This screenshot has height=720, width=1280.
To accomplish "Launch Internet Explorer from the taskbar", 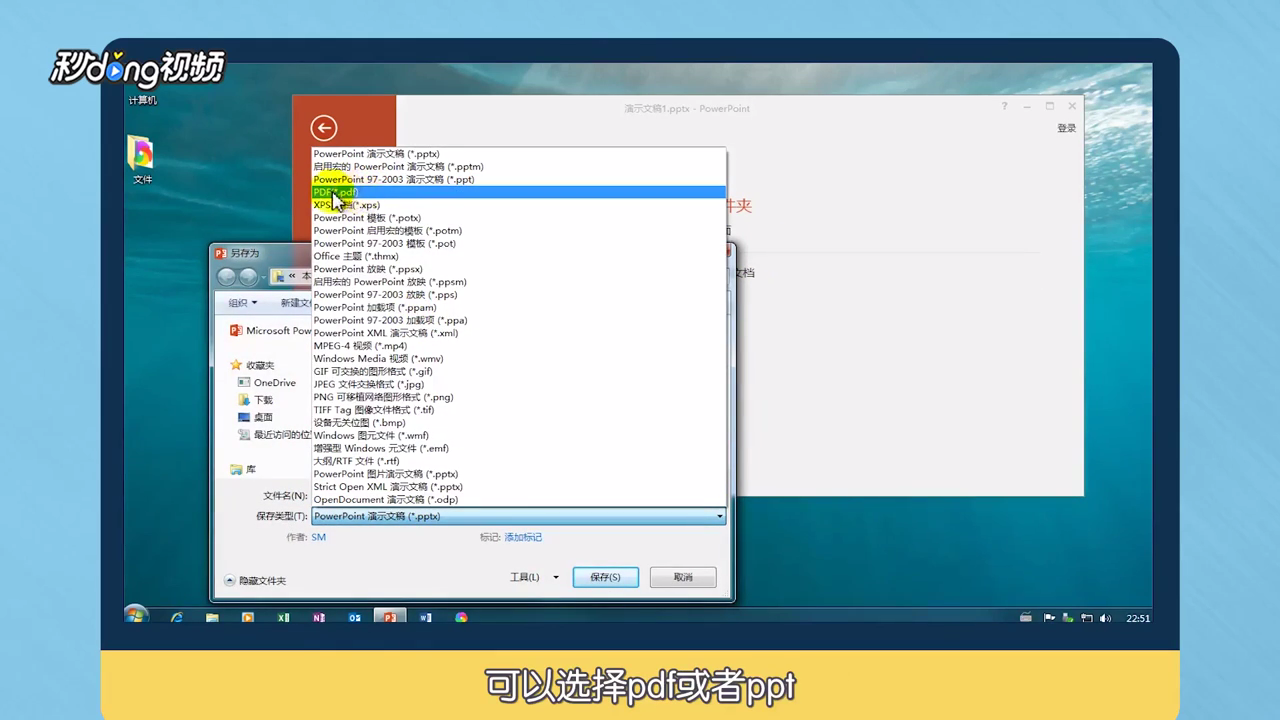I will (177, 618).
